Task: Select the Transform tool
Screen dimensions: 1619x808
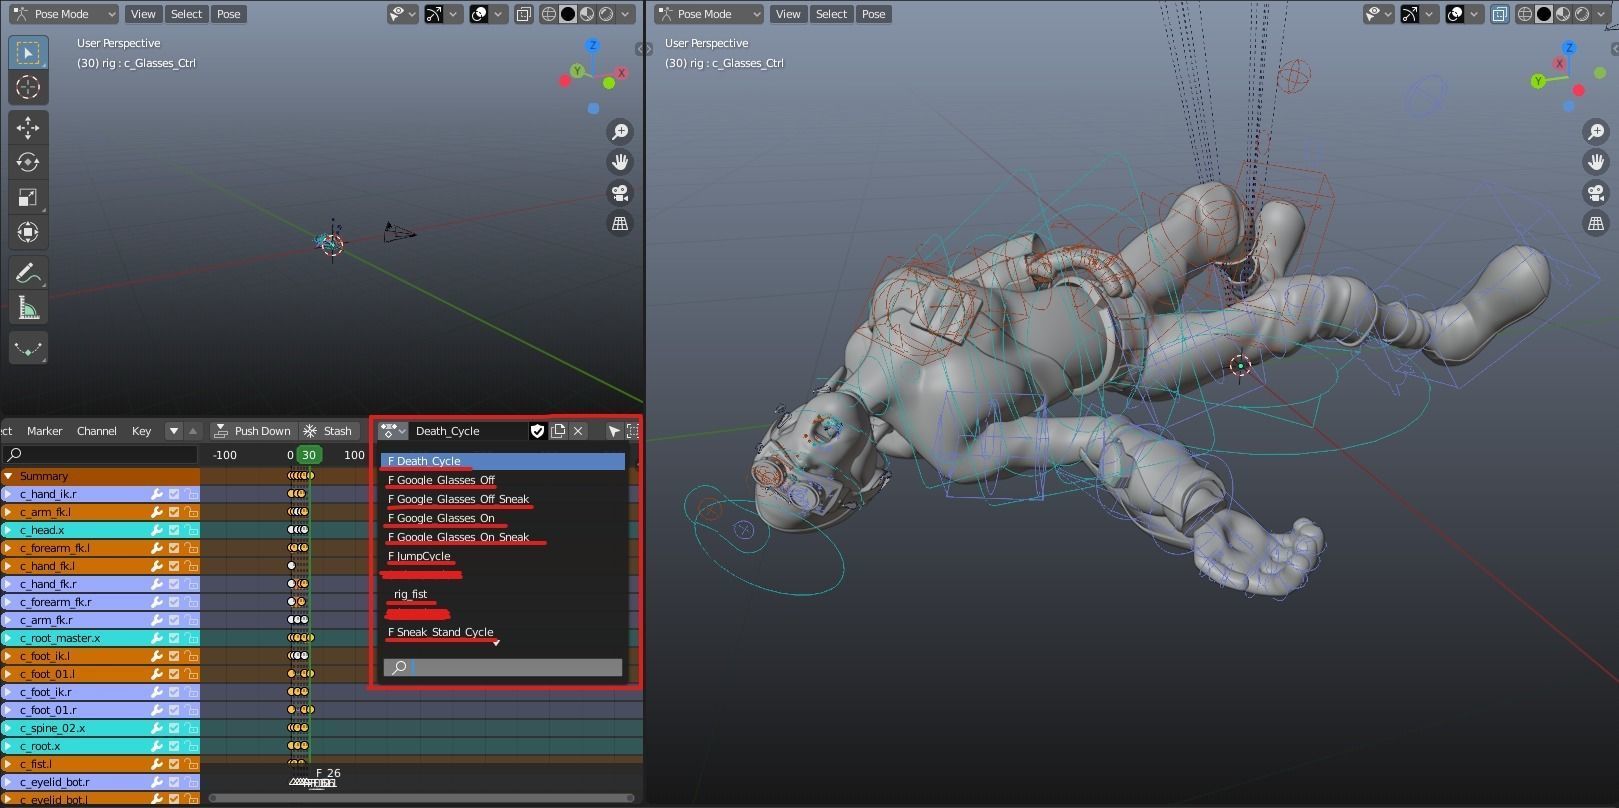Action: 28,232
